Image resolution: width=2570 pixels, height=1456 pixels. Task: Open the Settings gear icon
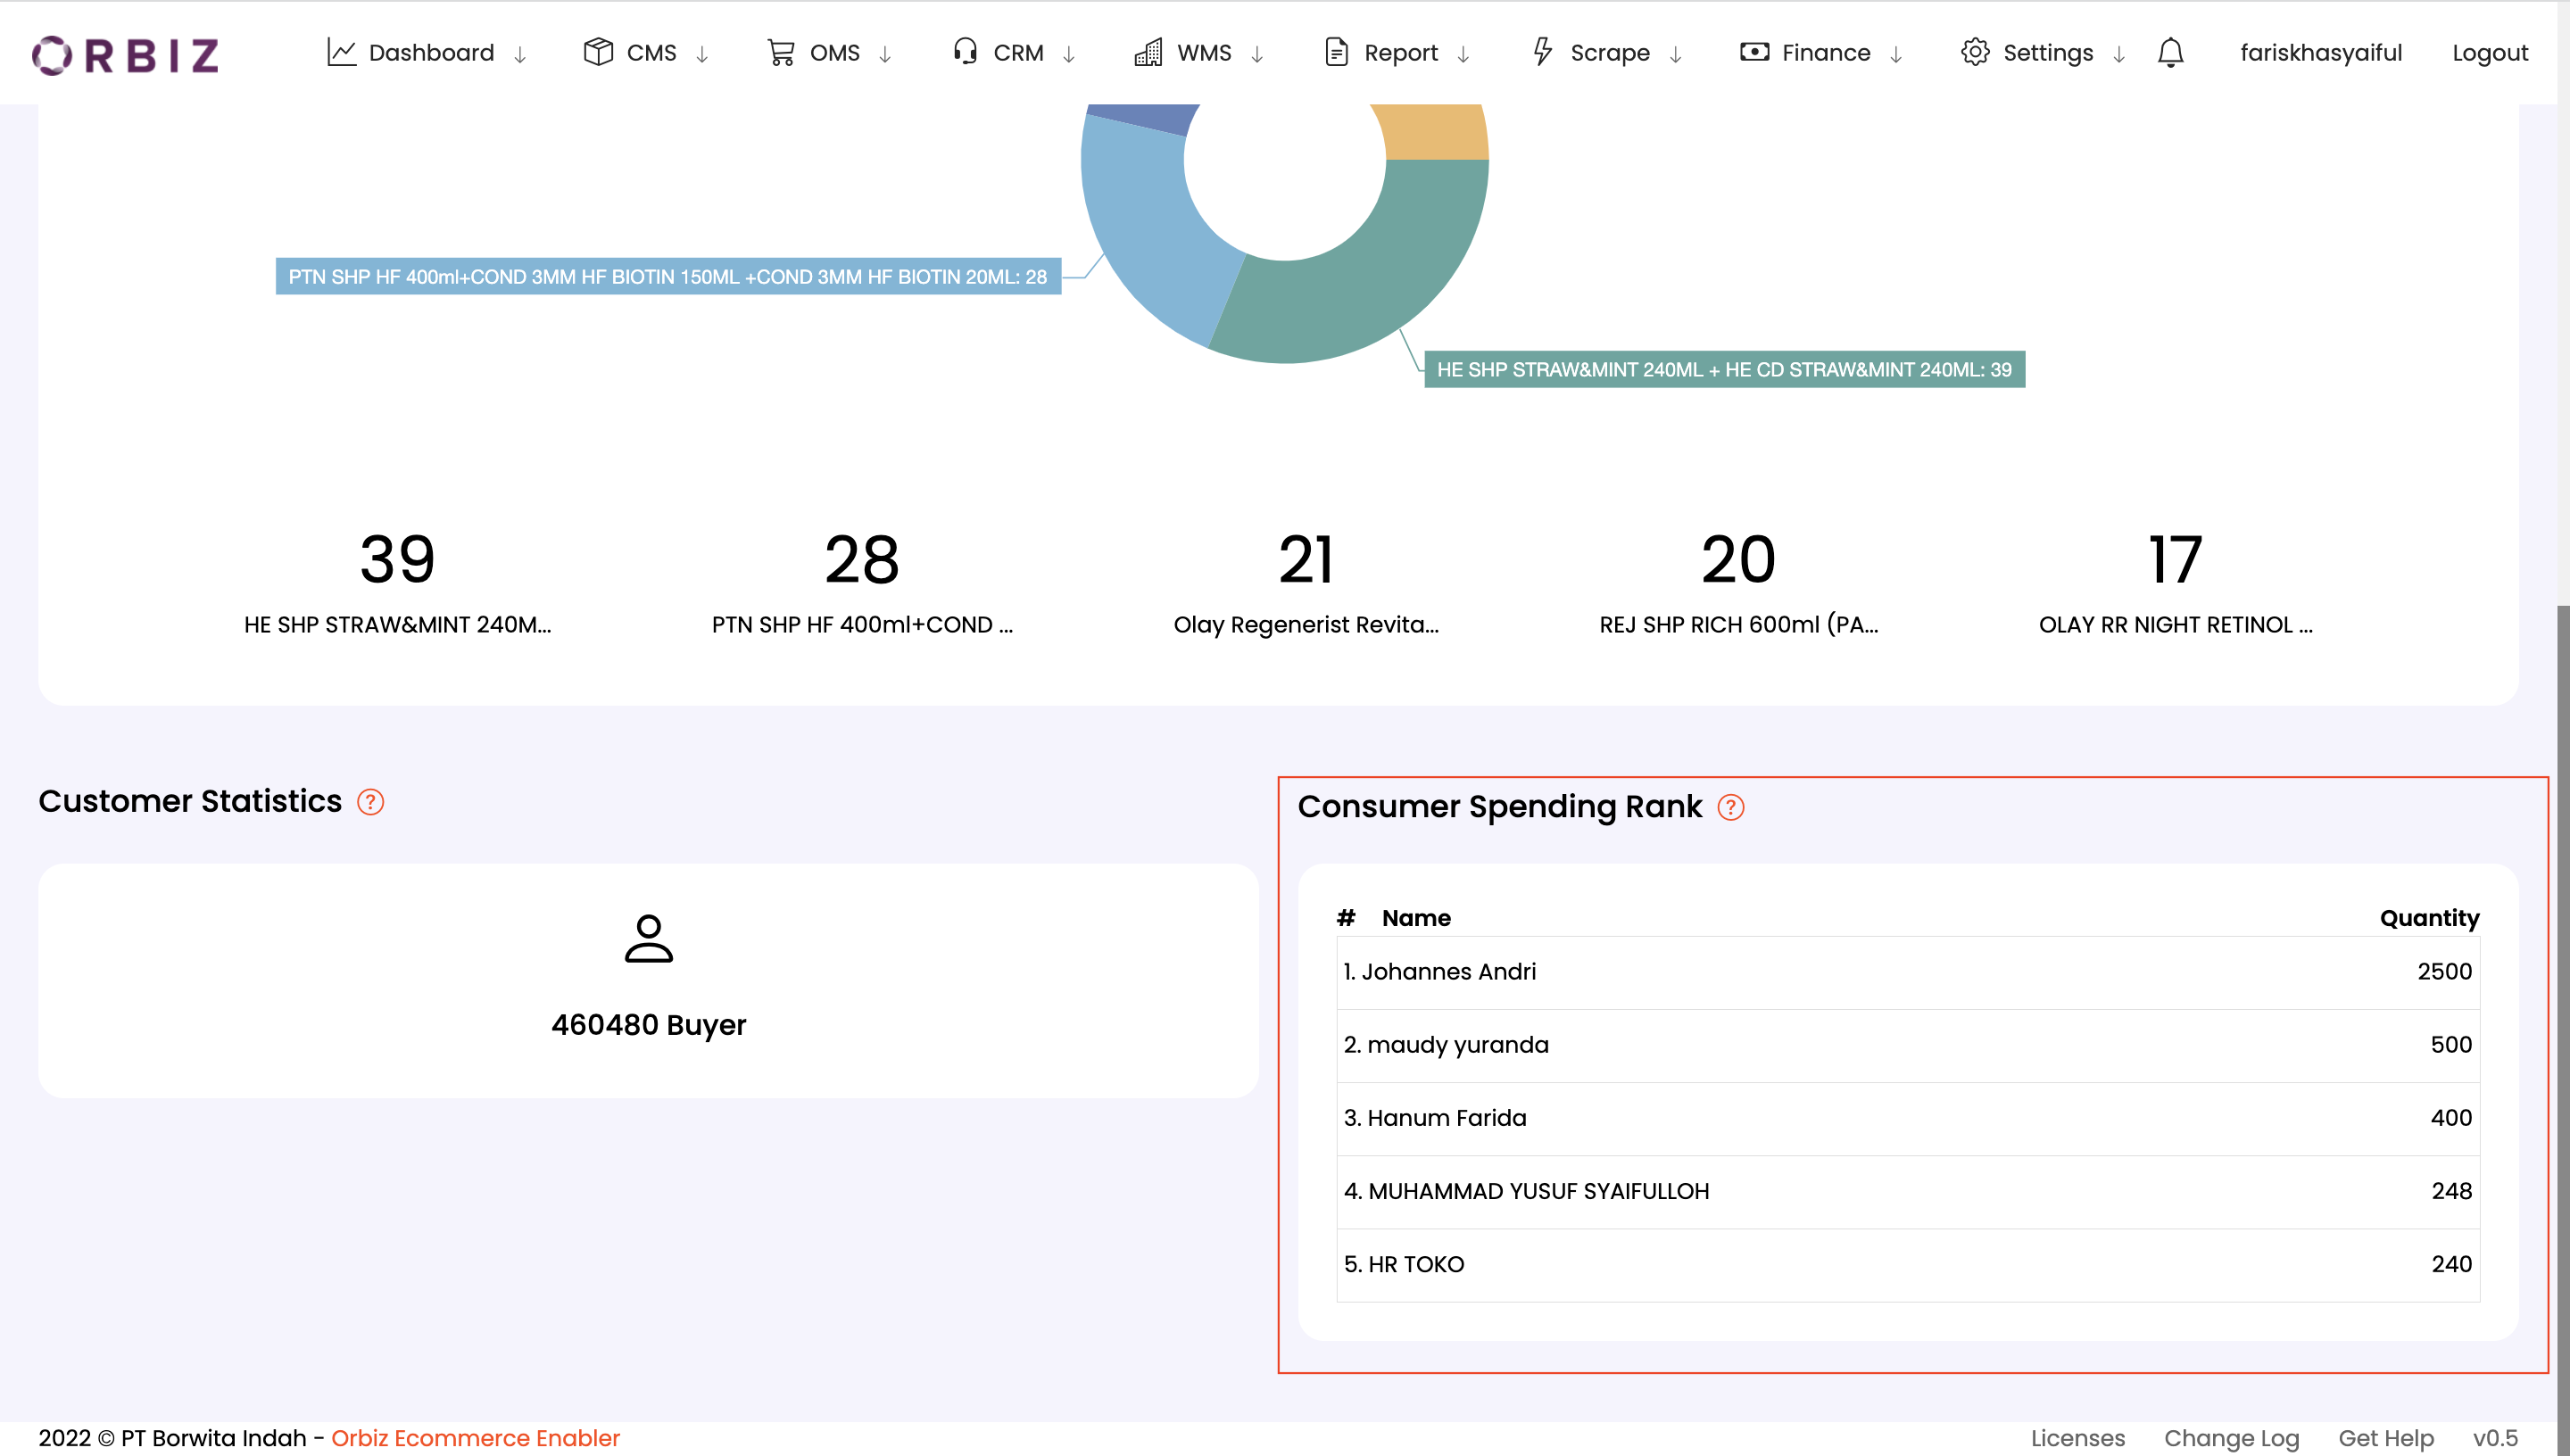click(x=1977, y=52)
